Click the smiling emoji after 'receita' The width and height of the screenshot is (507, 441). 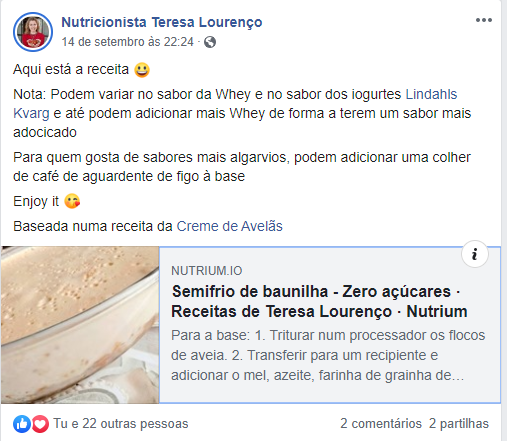pos(142,70)
